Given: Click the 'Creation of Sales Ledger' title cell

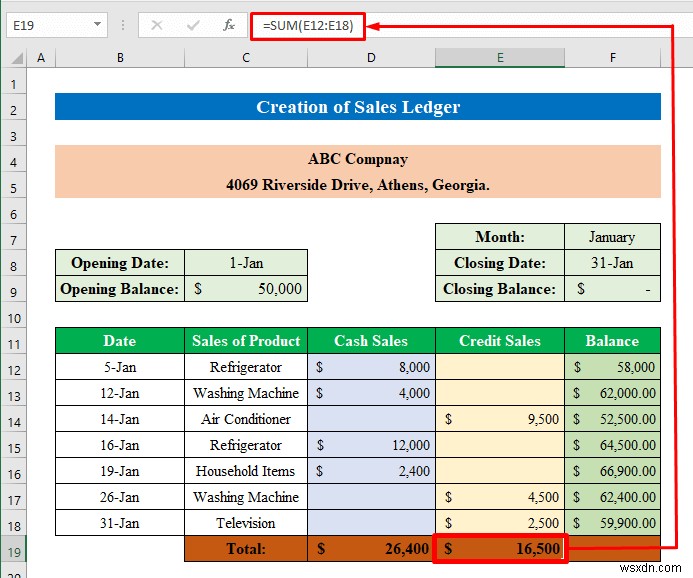Looking at the screenshot, I should [358, 106].
